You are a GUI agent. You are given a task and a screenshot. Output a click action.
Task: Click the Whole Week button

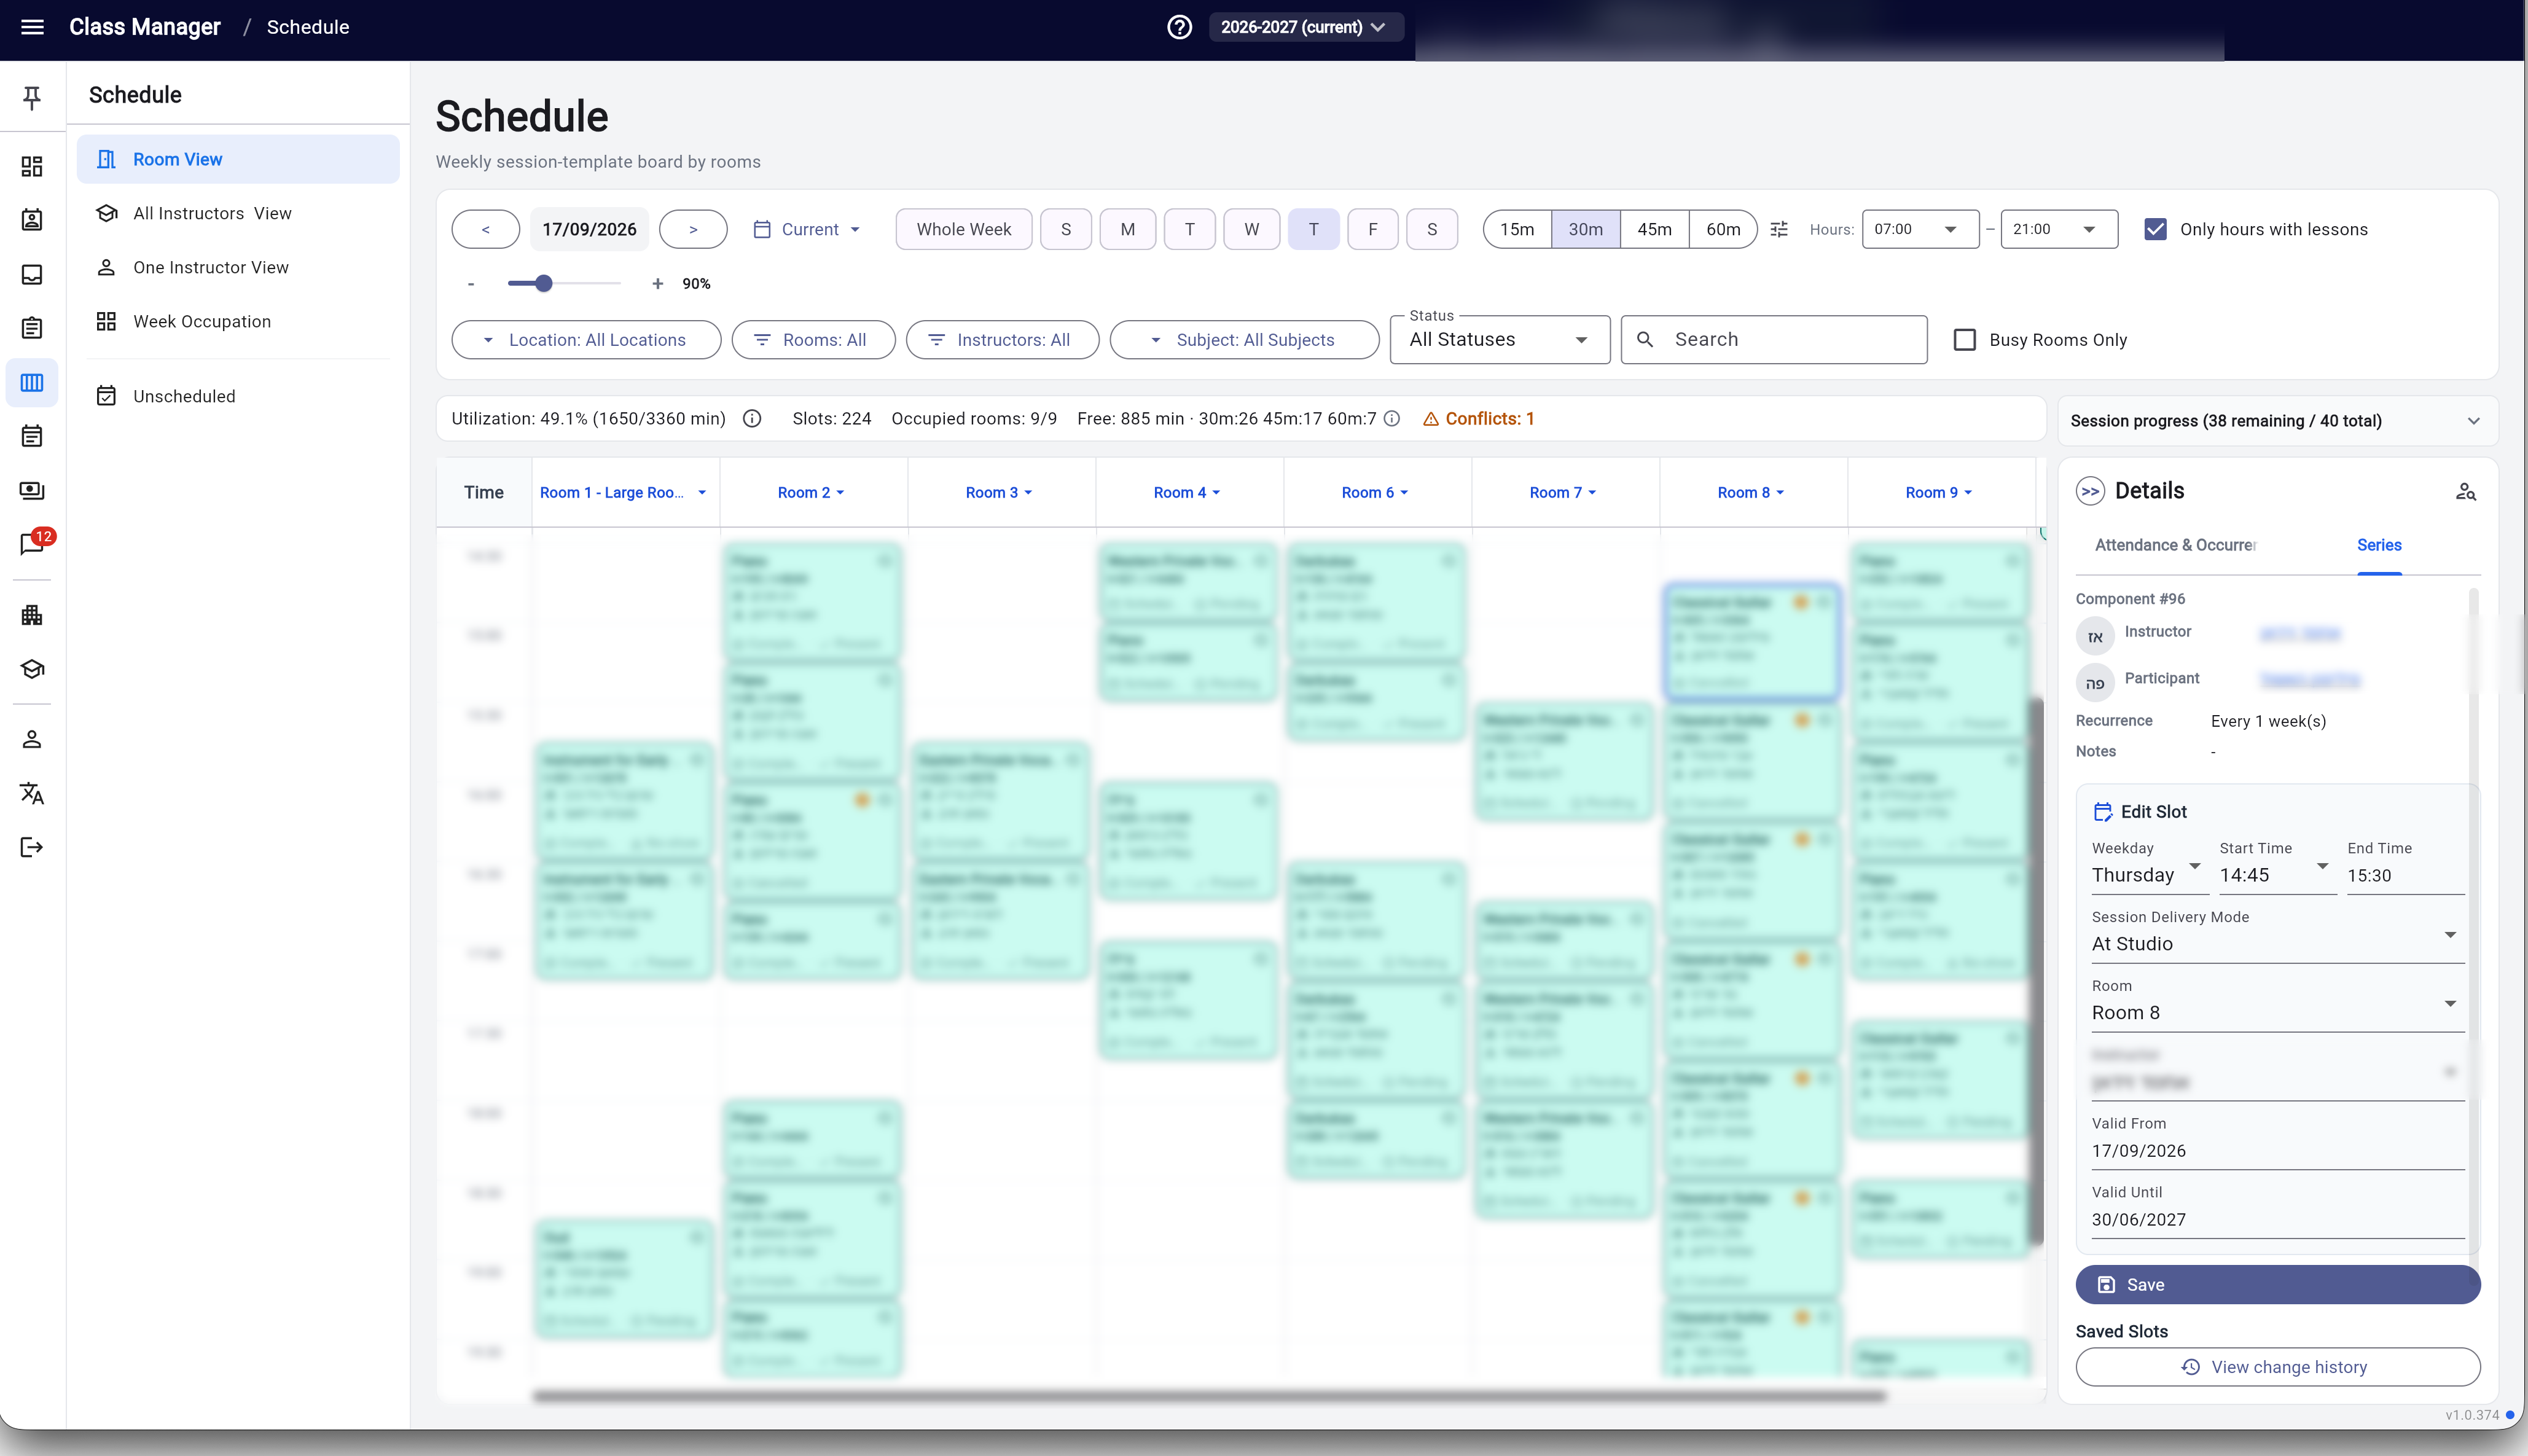click(963, 229)
